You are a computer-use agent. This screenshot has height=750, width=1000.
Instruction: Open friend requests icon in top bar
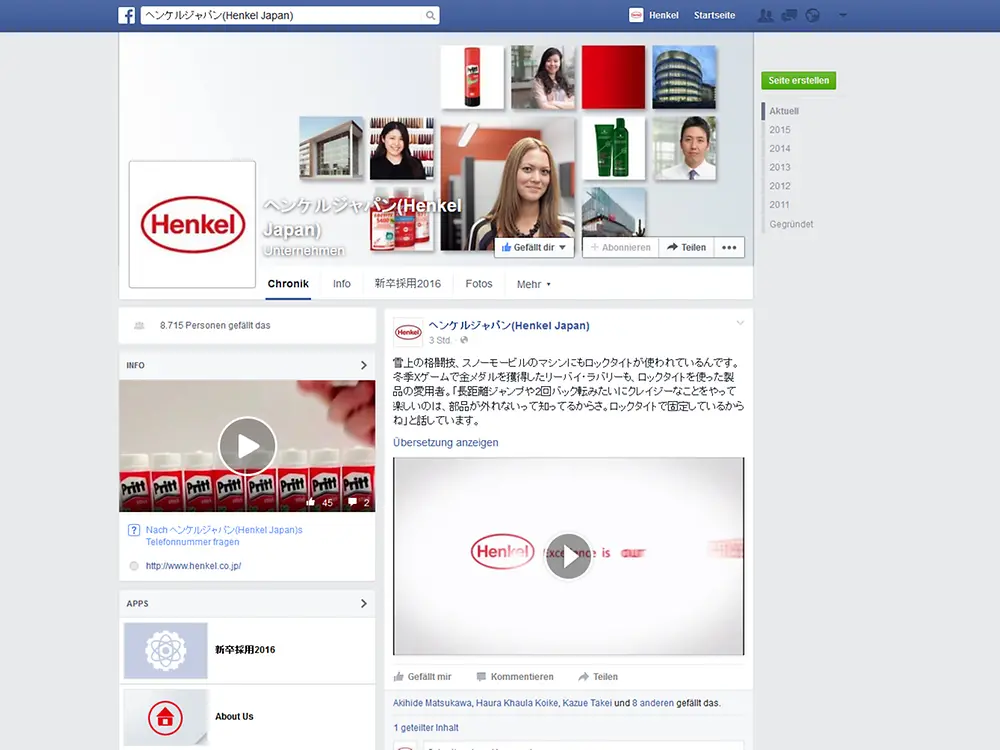click(765, 15)
